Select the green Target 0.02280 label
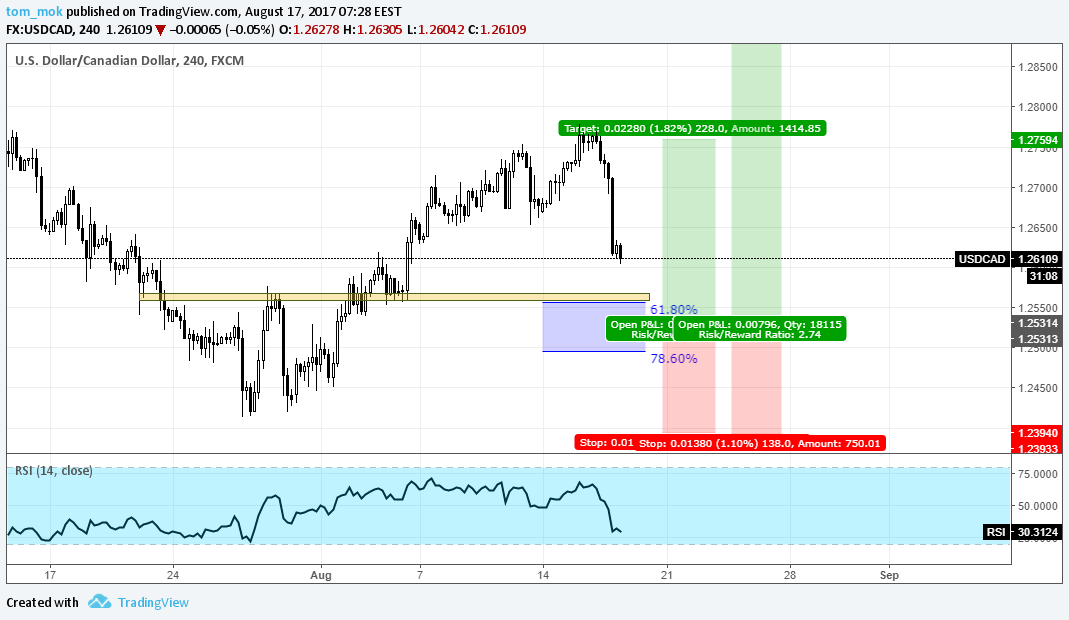The image size is (1069, 620). click(692, 128)
